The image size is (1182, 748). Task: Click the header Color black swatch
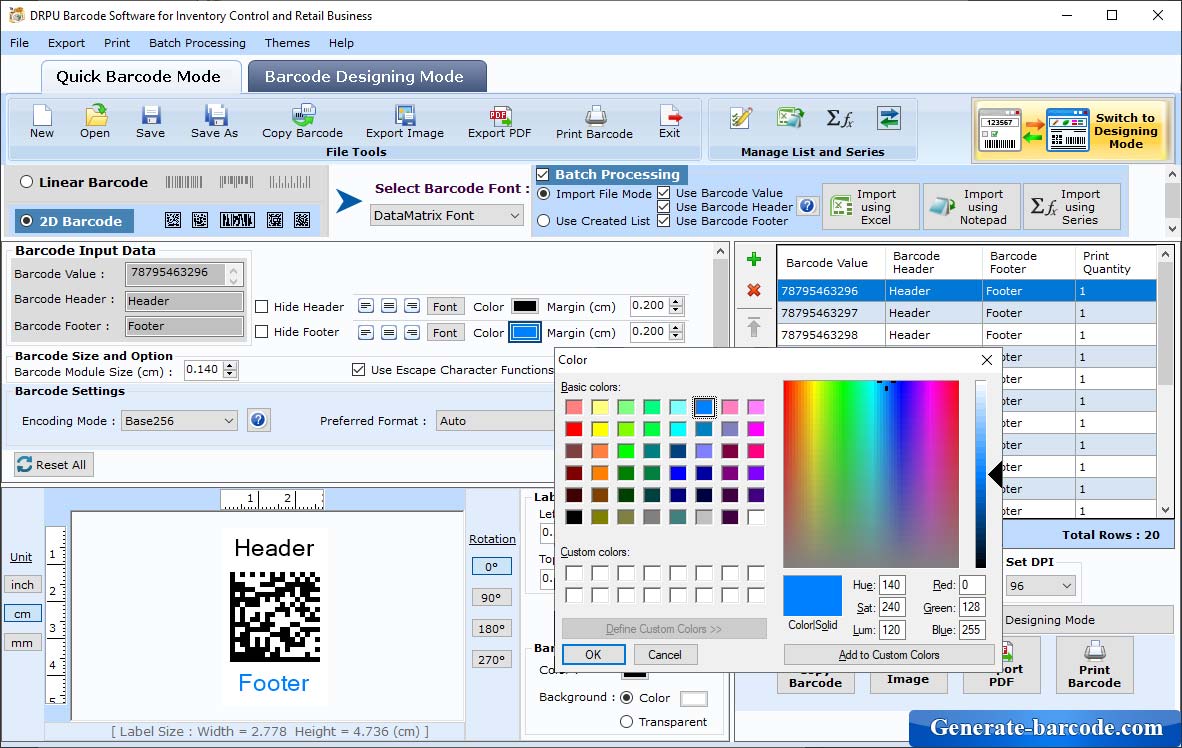click(525, 306)
